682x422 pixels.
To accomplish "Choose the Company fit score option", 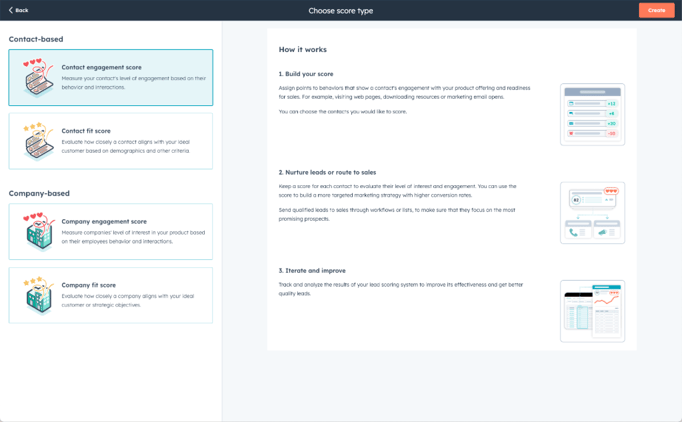I will tap(111, 295).
